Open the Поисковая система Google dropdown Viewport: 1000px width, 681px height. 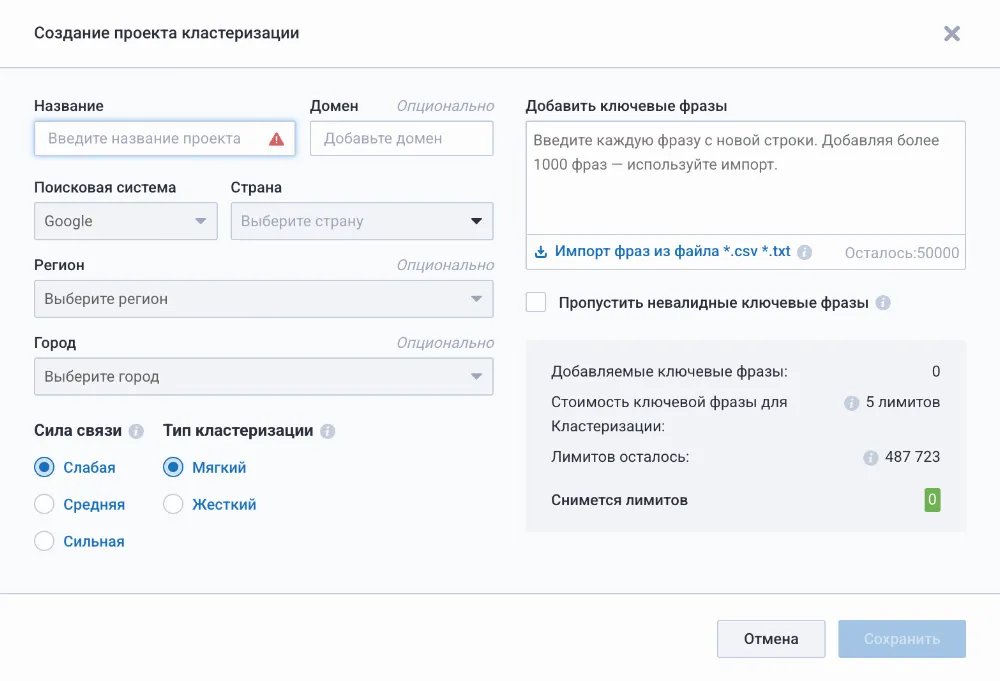pyautogui.click(x=126, y=221)
